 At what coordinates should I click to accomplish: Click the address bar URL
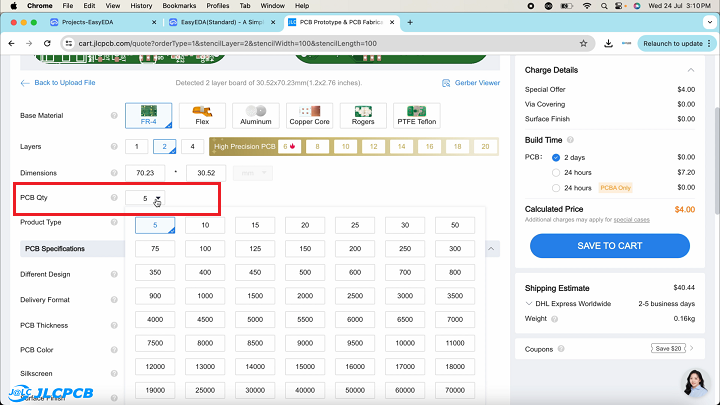(228, 43)
